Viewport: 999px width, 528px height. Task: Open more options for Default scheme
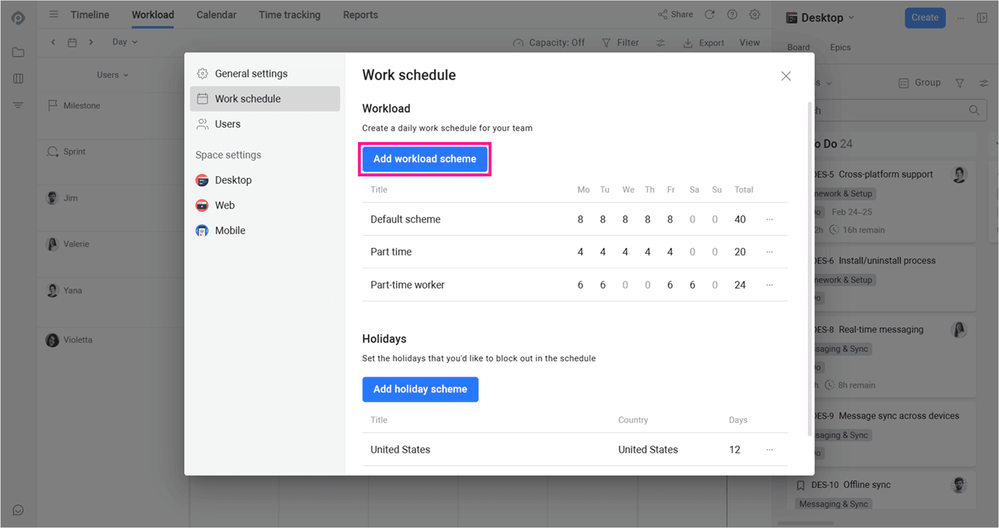click(x=769, y=220)
